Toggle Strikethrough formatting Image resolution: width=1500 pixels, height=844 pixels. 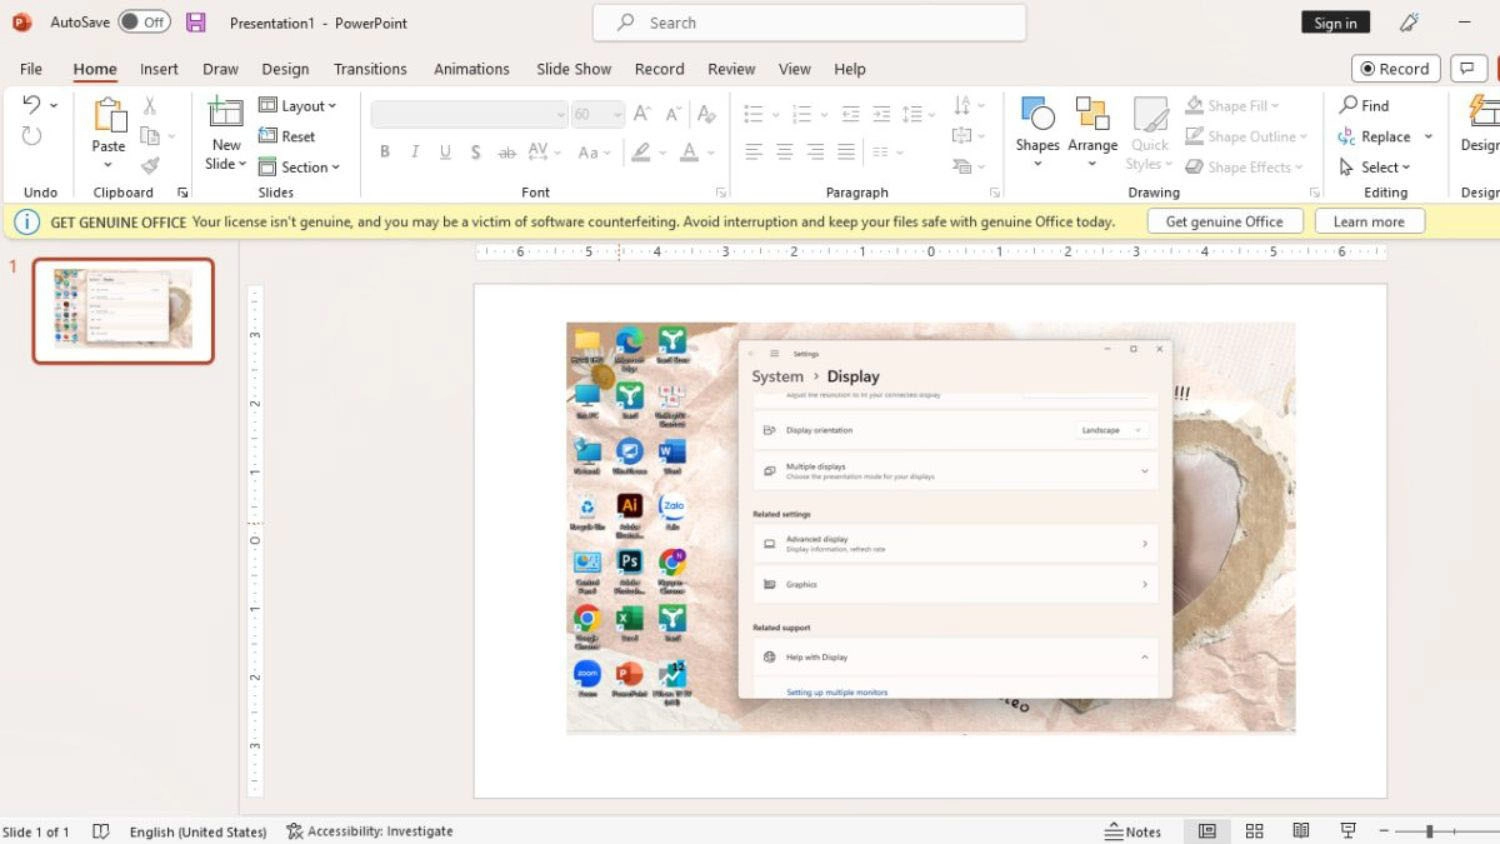click(x=507, y=152)
